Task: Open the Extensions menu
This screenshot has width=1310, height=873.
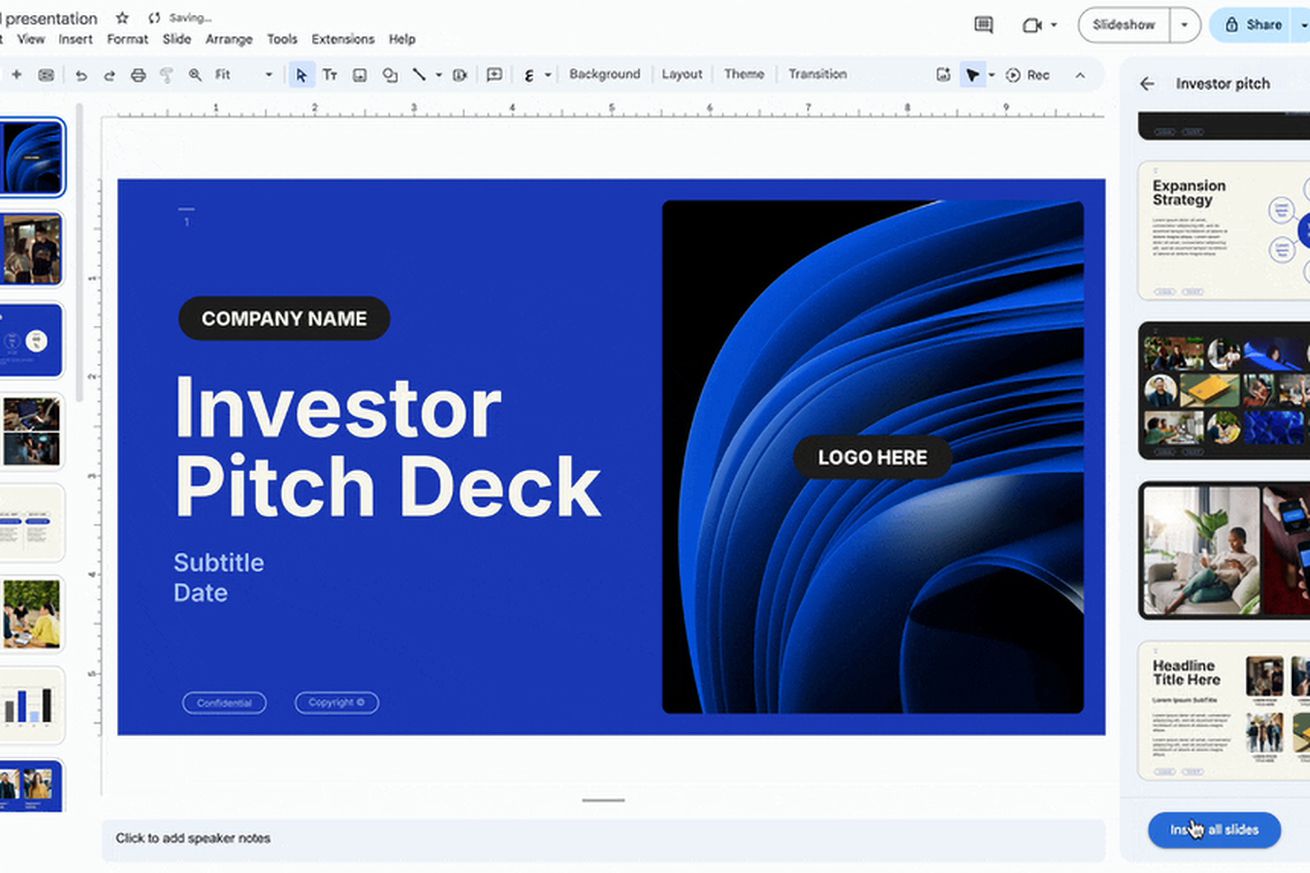Action: (342, 39)
